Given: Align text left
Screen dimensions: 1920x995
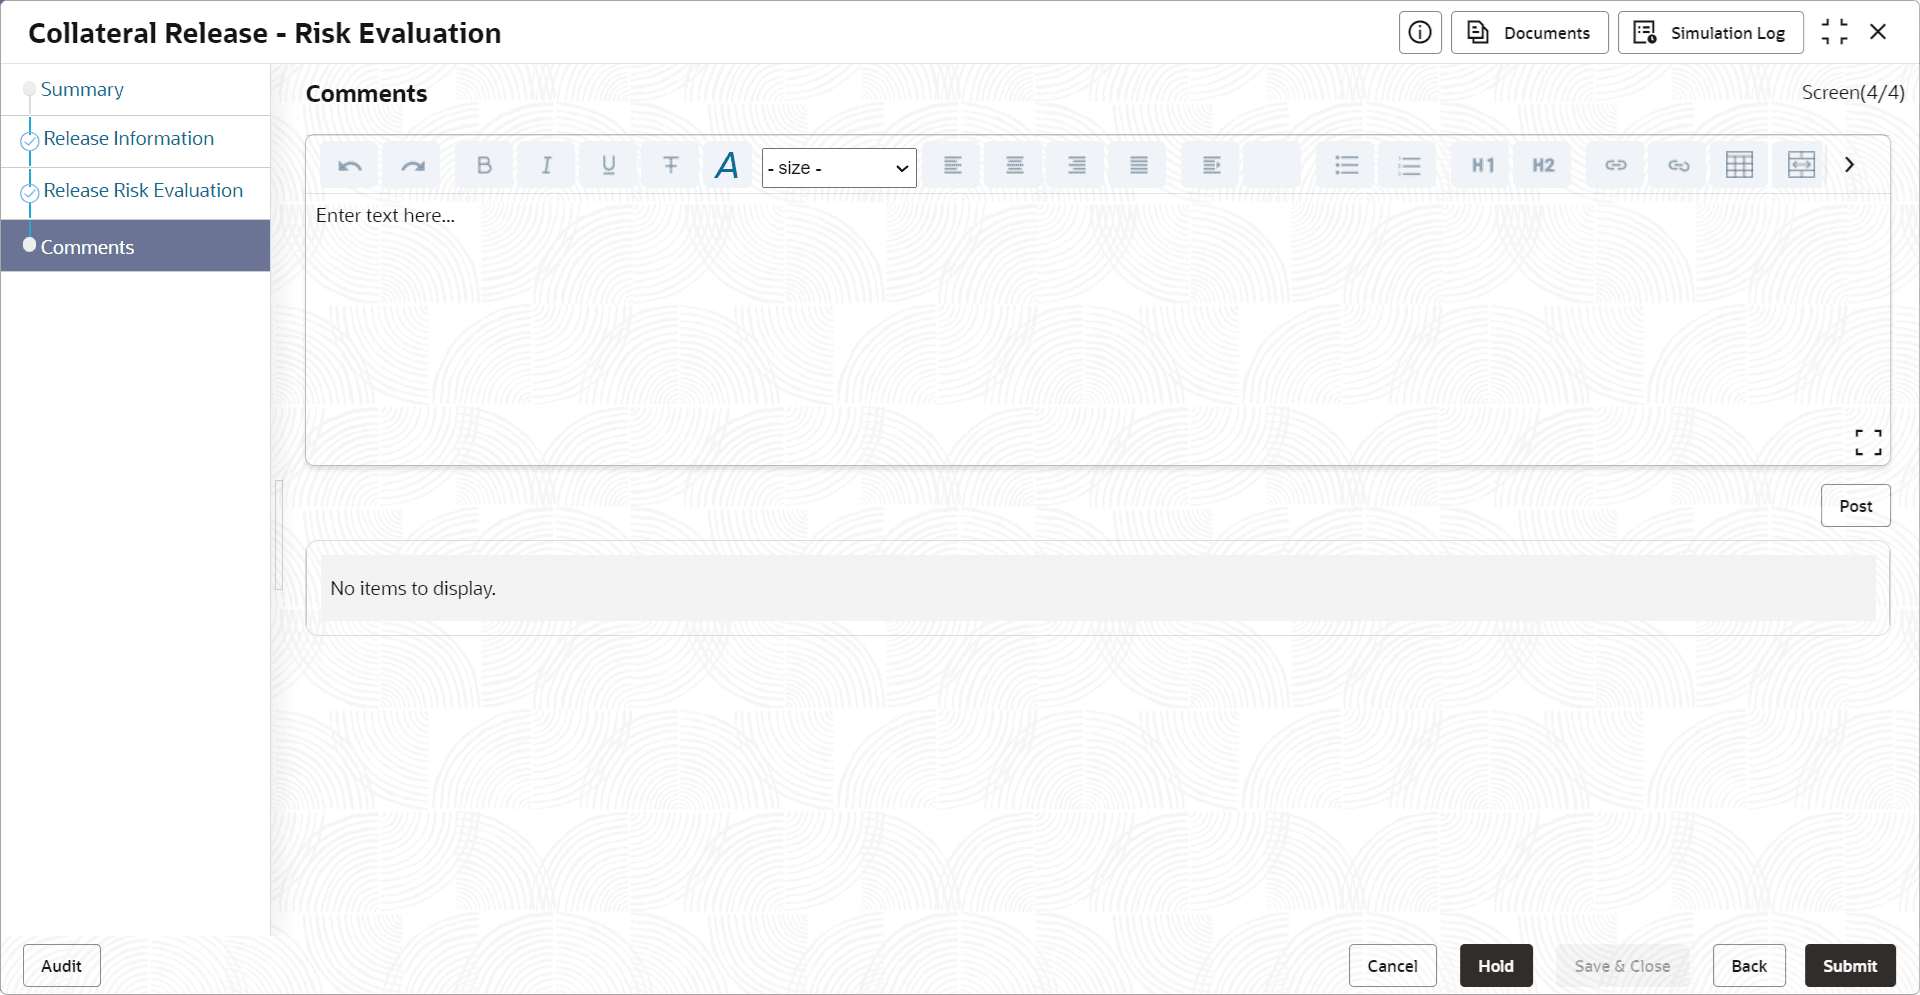Looking at the screenshot, I should pos(953,166).
